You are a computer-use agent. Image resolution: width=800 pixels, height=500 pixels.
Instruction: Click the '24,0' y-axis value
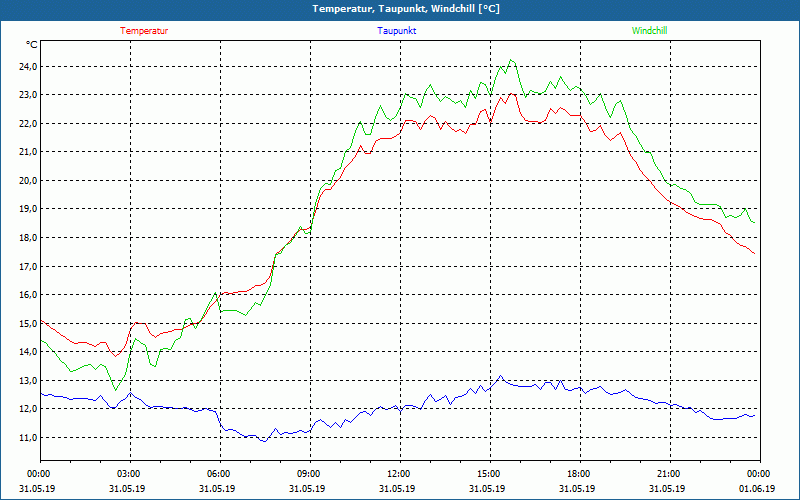tap(28, 66)
